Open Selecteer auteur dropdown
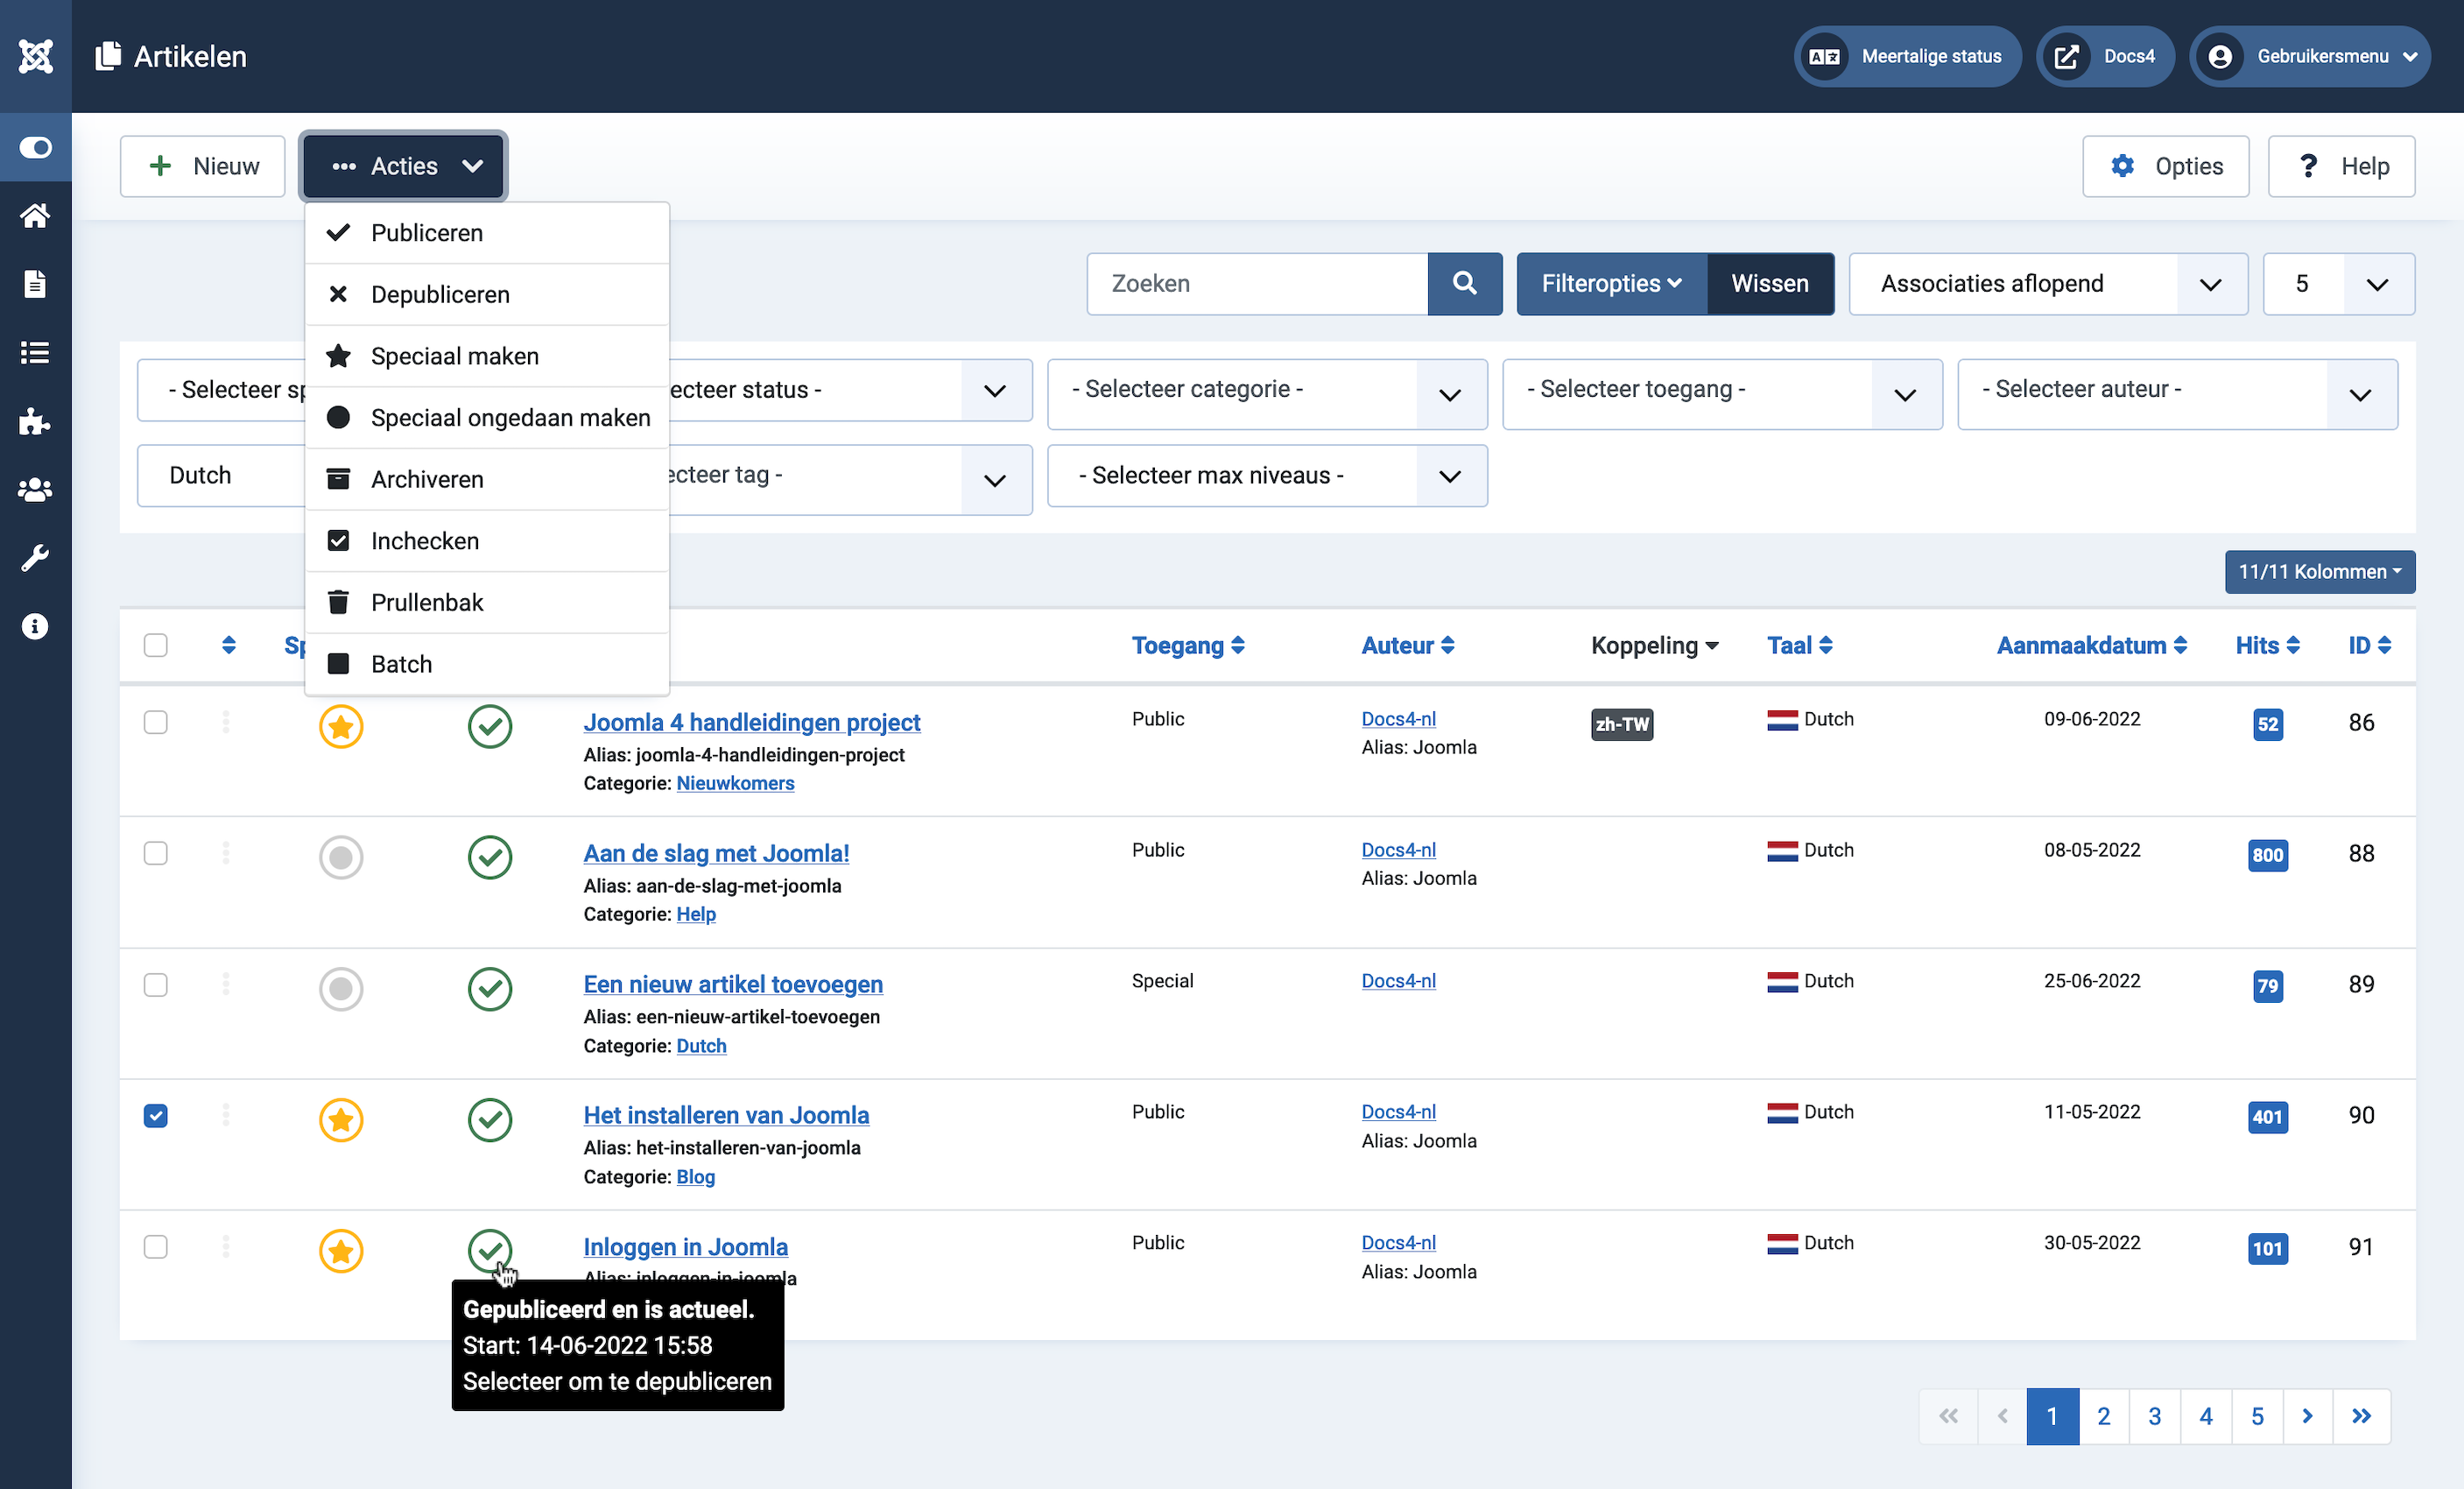The width and height of the screenshot is (2464, 1489). pos(2177,393)
